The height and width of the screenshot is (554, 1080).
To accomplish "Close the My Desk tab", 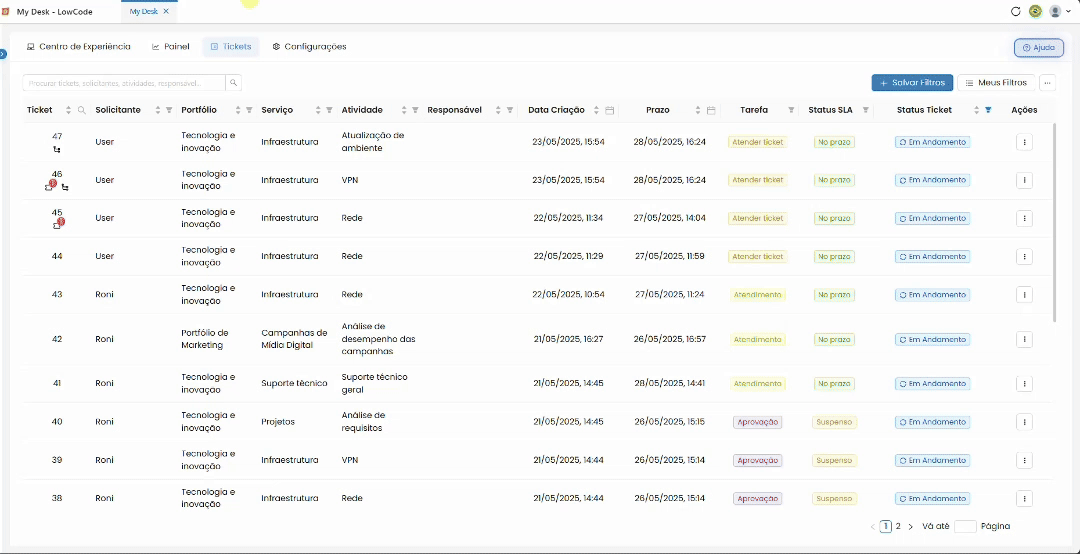I will [x=166, y=12].
